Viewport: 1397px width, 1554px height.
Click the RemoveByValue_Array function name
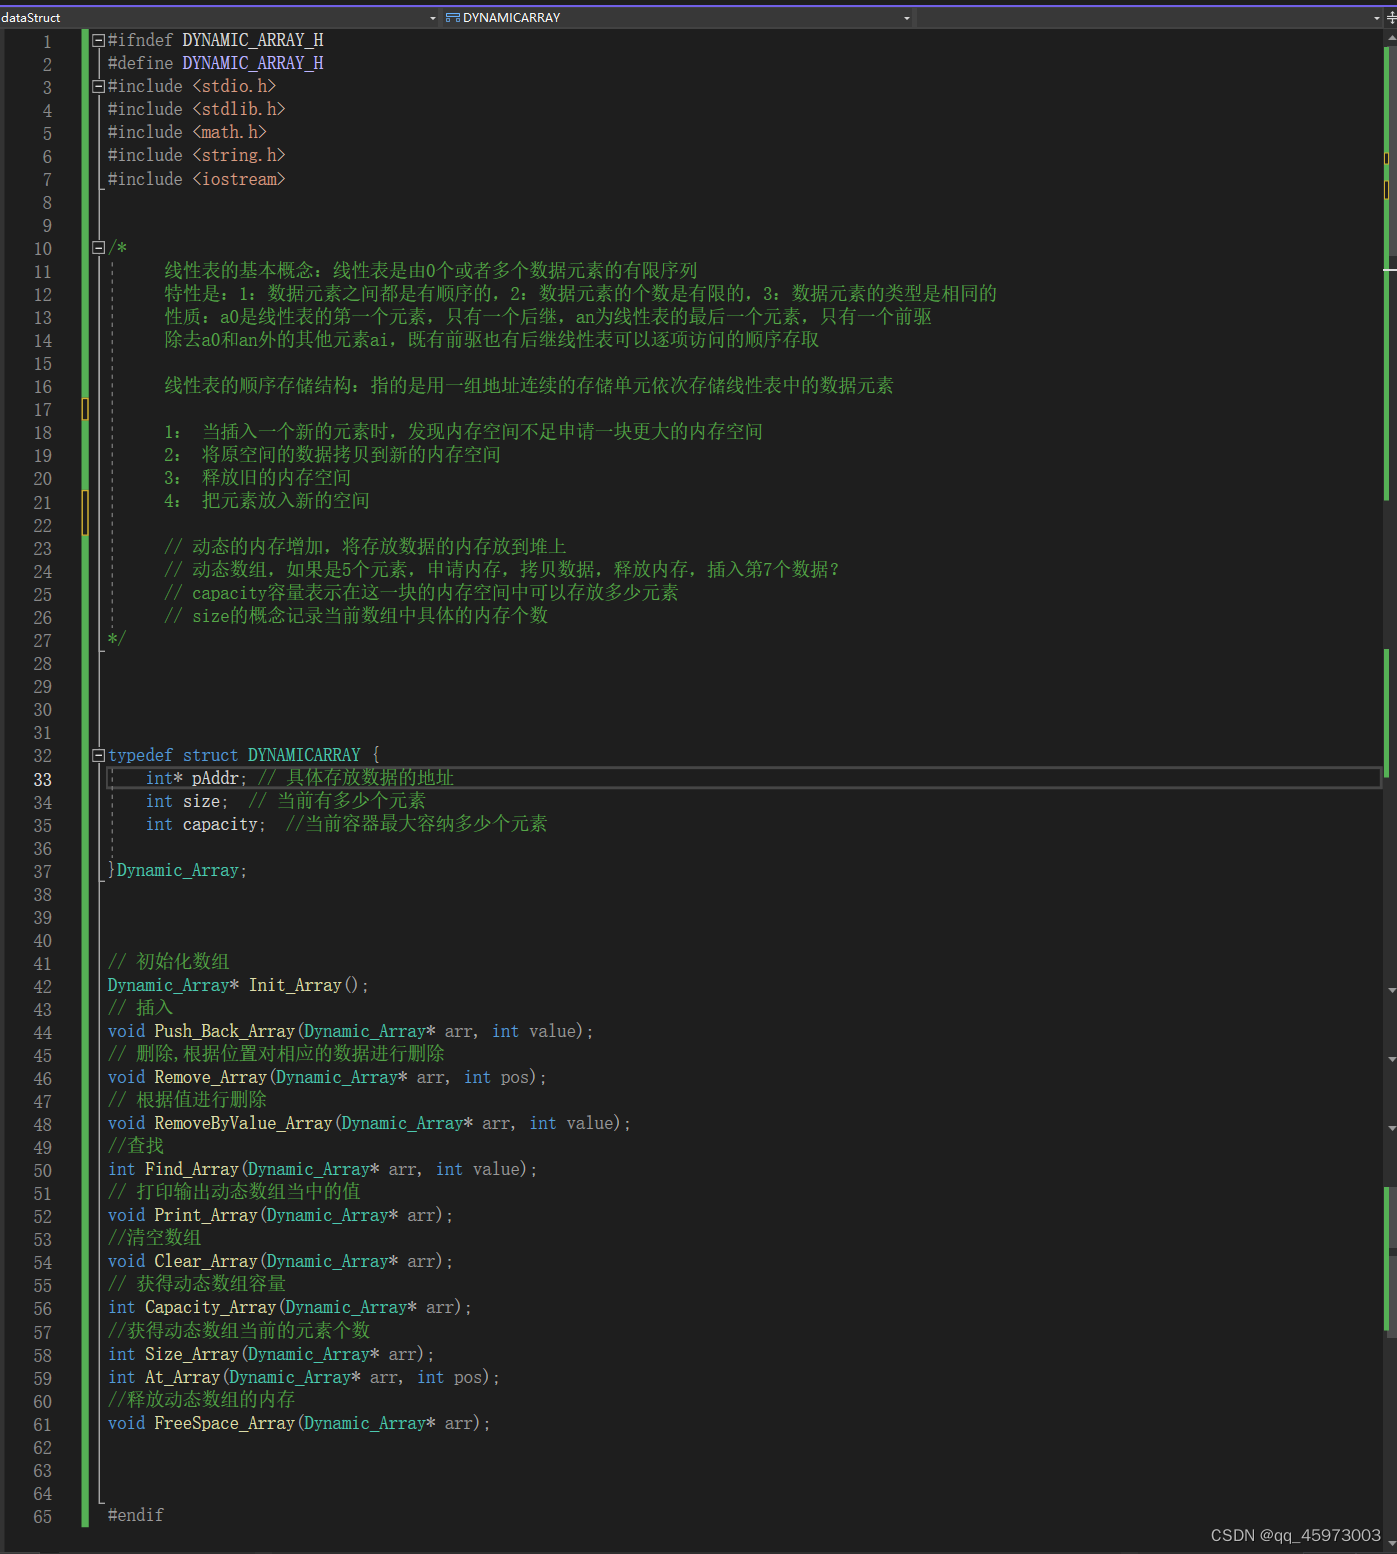click(x=243, y=1123)
